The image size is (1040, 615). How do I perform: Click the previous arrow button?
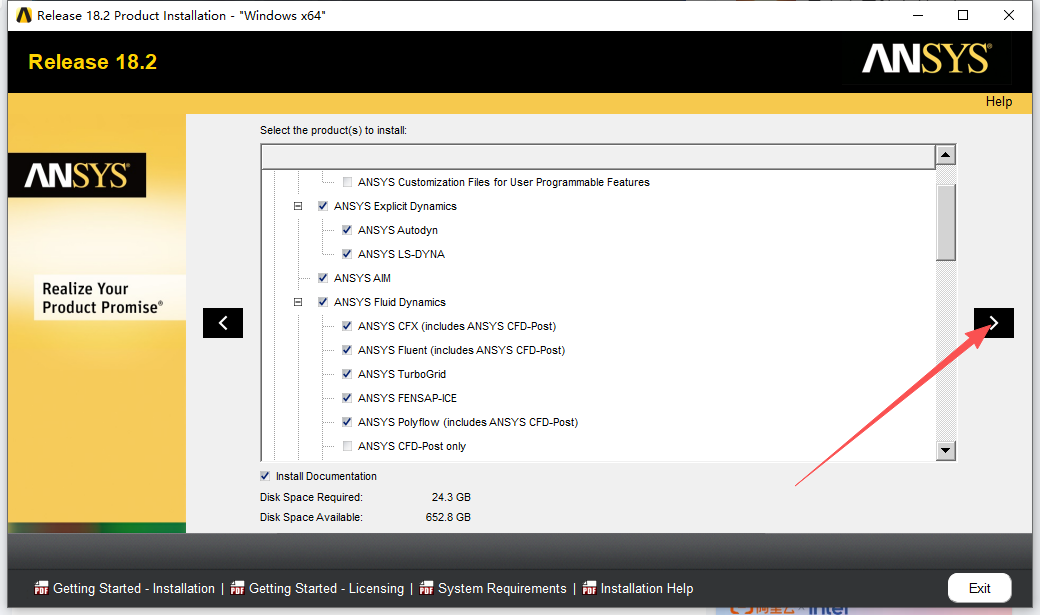click(223, 323)
